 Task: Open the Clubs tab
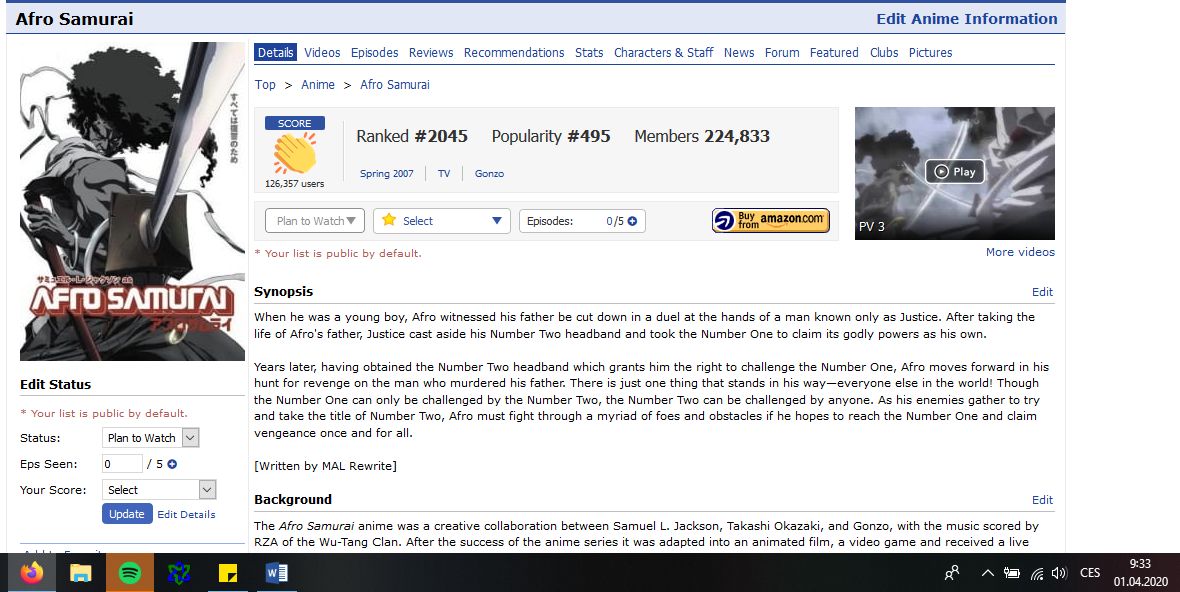point(884,53)
